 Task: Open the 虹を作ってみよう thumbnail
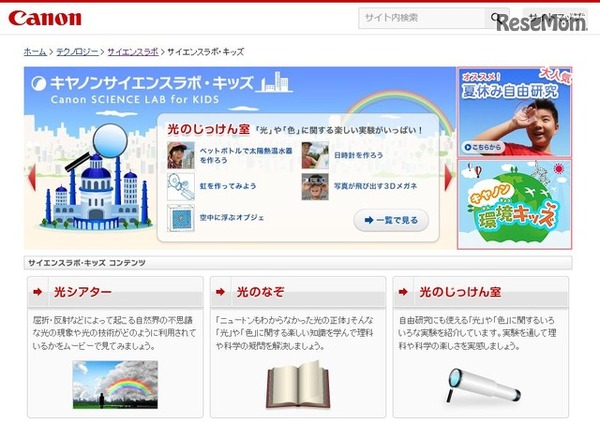pyautogui.click(x=181, y=186)
